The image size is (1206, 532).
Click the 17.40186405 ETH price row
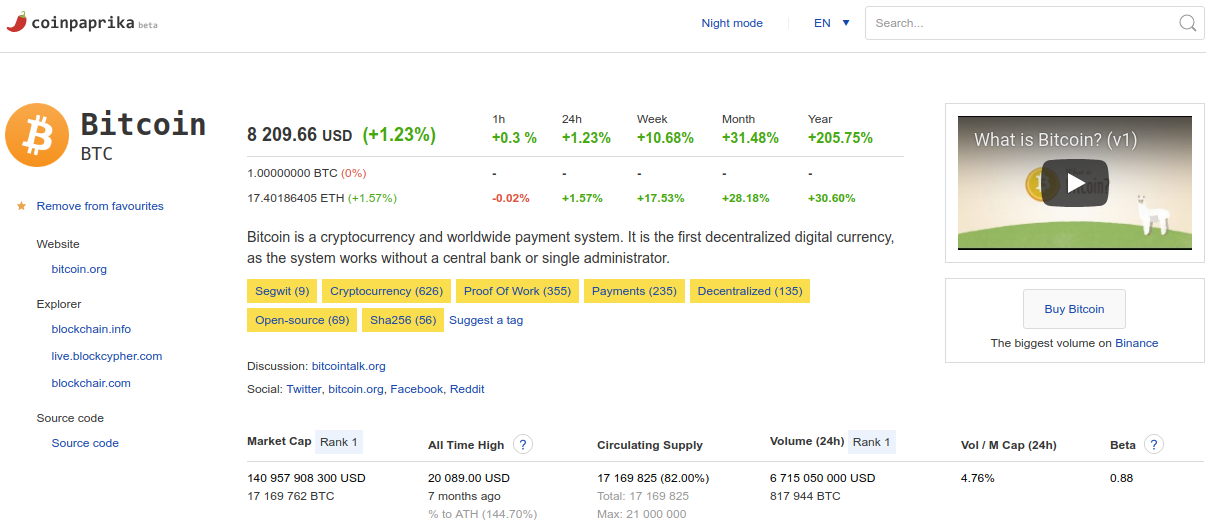[x=322, y=198]
